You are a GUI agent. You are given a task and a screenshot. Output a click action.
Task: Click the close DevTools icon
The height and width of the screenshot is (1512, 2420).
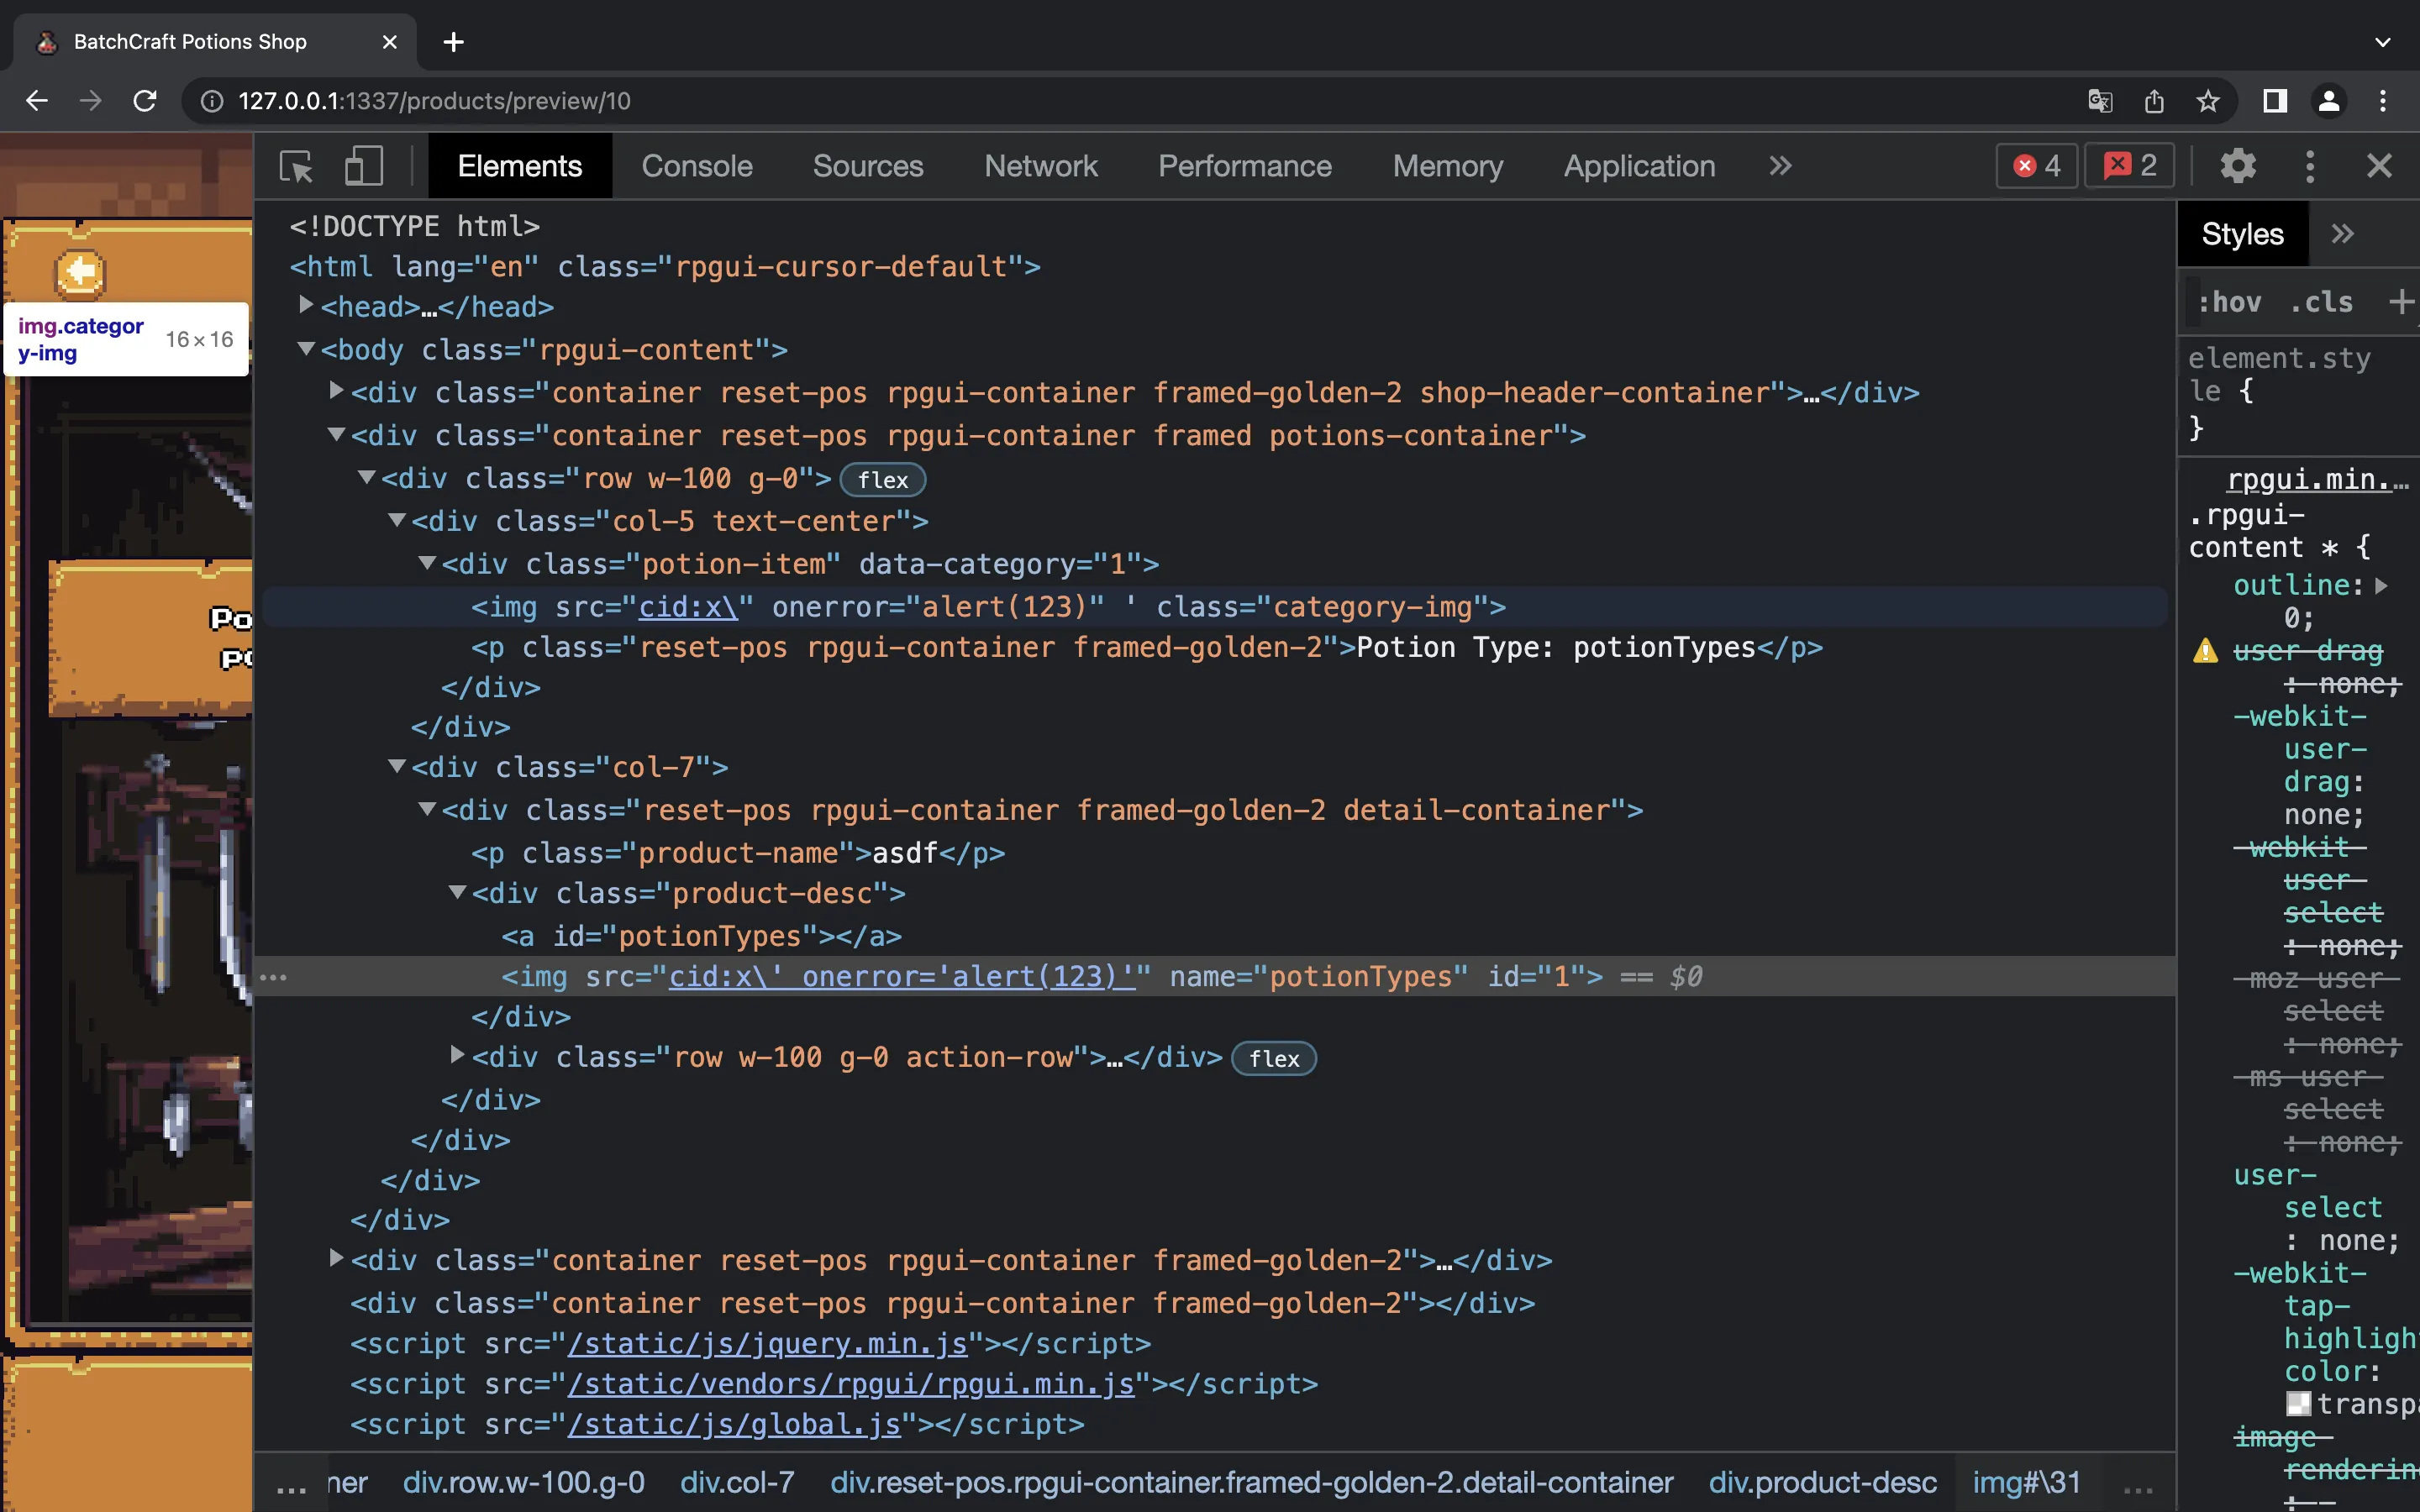point(2380,165)
